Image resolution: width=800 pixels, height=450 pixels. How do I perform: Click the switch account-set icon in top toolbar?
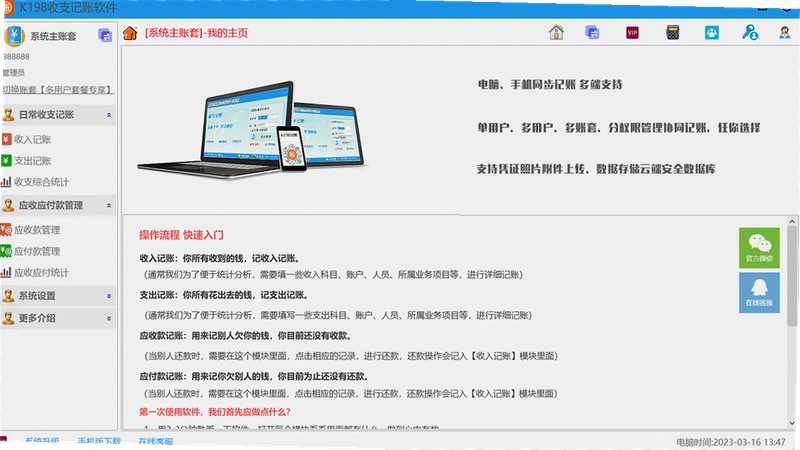pos(592,33)
